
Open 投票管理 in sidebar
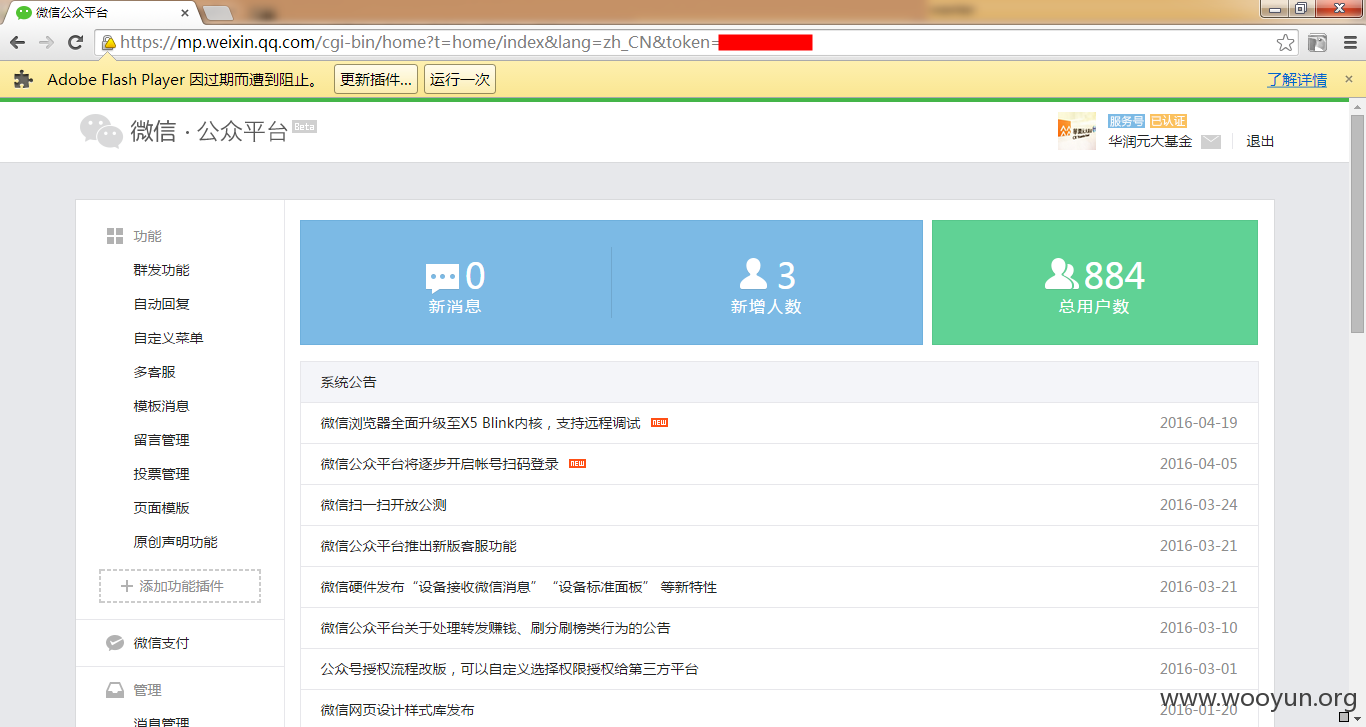click(x=162, y=474)
